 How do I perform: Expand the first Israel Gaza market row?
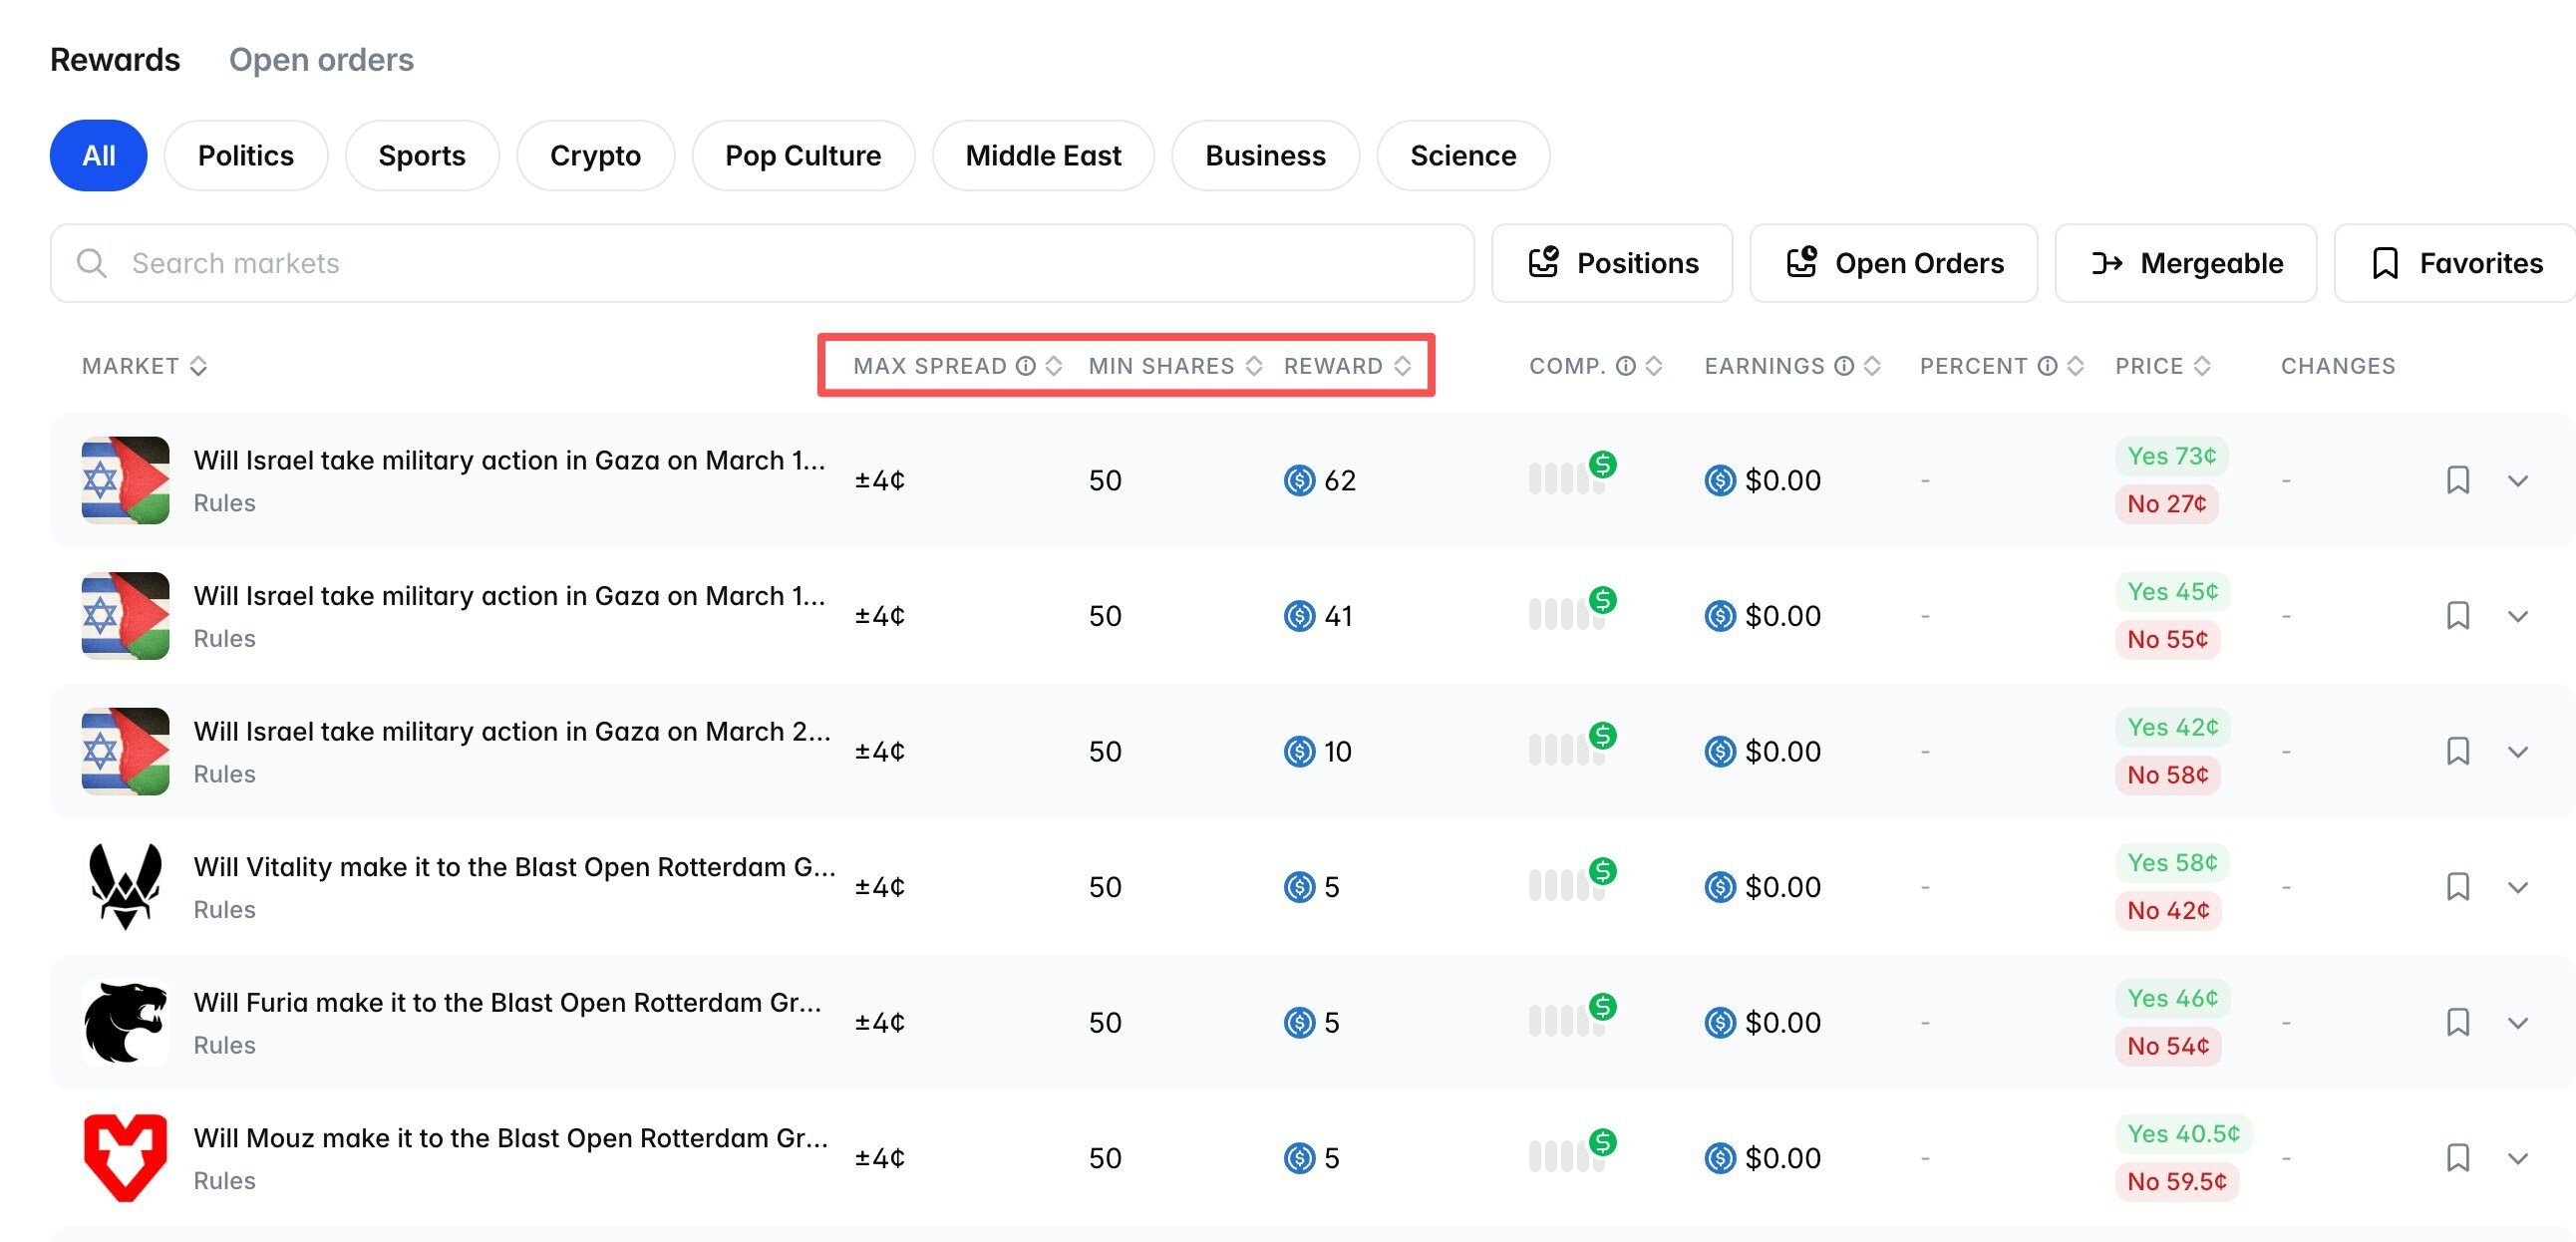tap(2517, 481)
